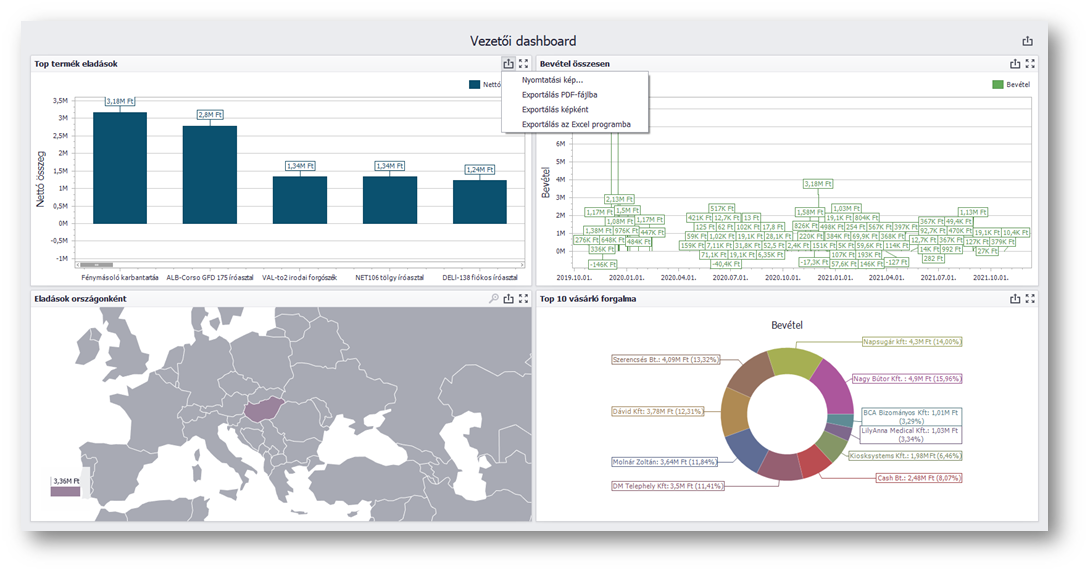The image size is (1090, 573).
Task: Maximize the Bevétel összesen chart
Action: click(x=1030, y=64)
